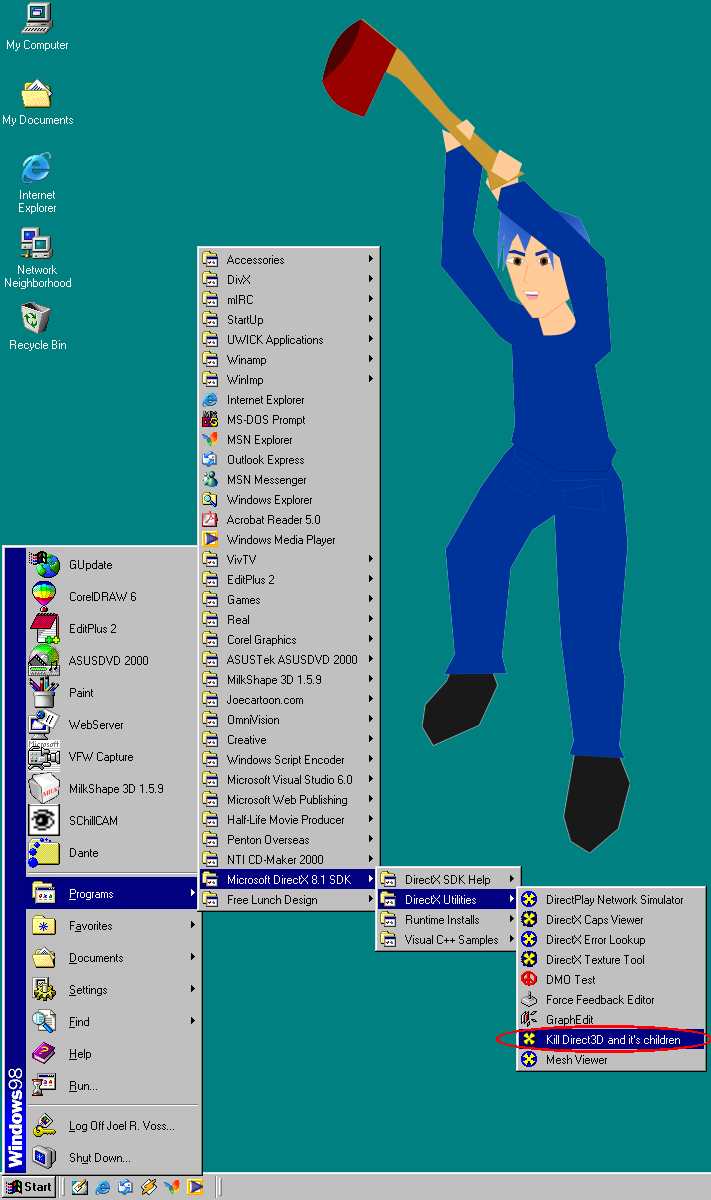Launch MilkShape 3D 1.5.9 pinned shortcut
Image resolution: width=711 pixels, height=1200 pixels.
coord(113,789)
